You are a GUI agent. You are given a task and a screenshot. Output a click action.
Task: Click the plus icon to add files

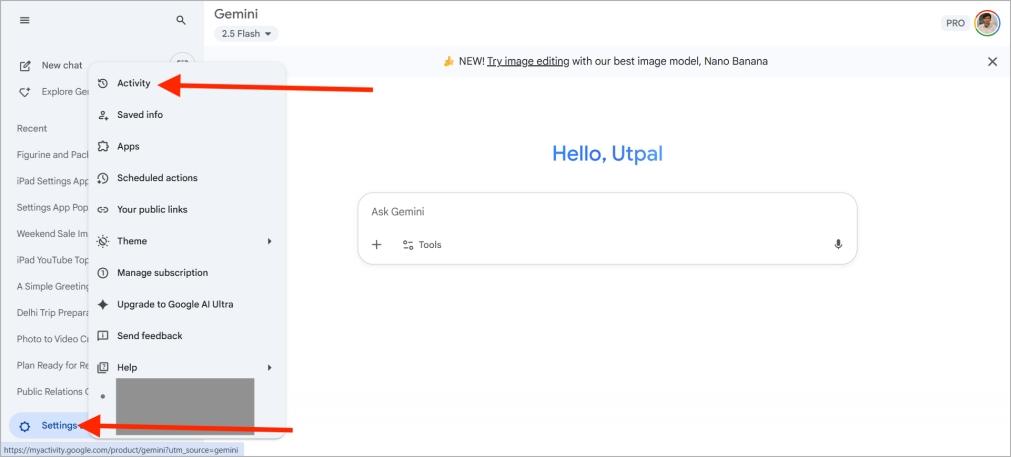coord(377,245)
